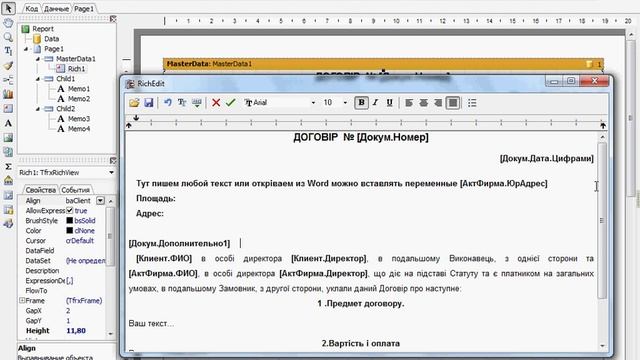
Task: Click the Chart object icon in left toolbar
Action: pos(8,94)
